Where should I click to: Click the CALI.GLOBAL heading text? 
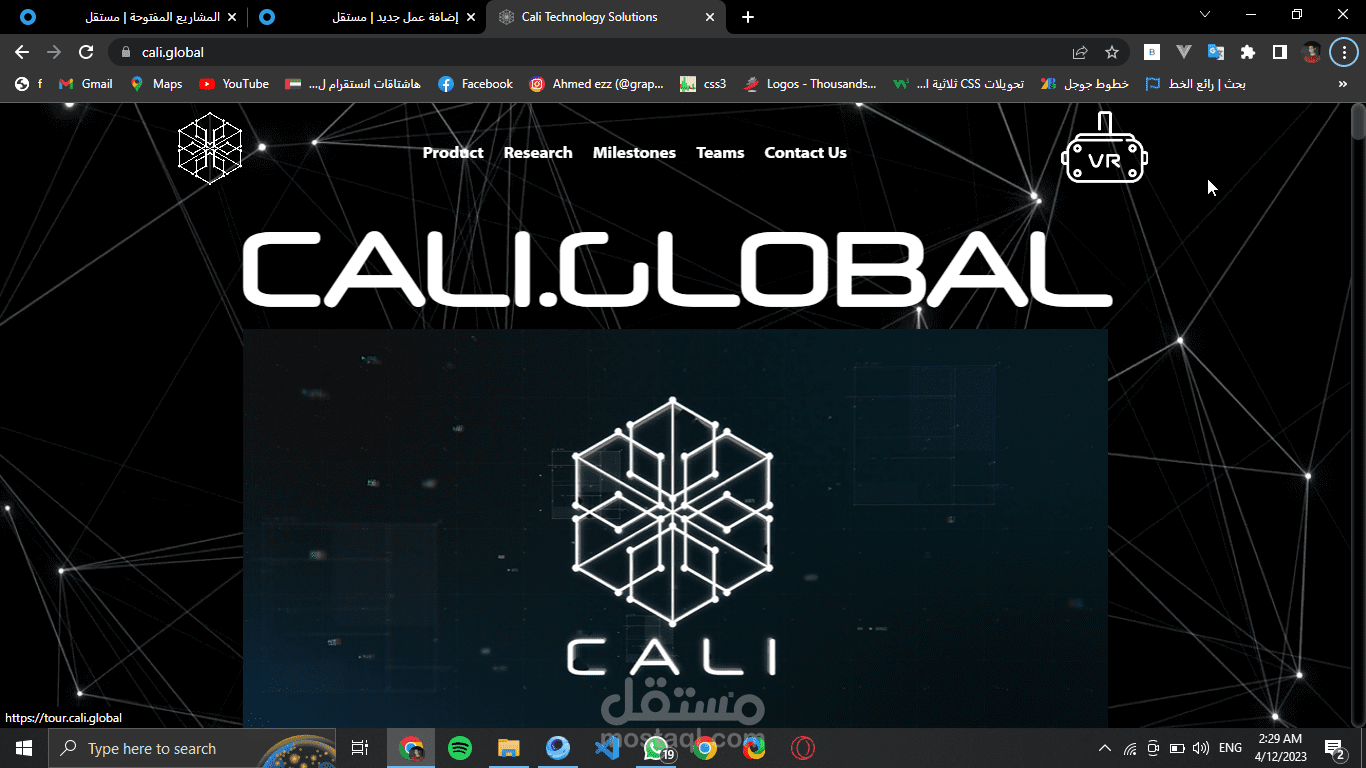coord(677,269)
